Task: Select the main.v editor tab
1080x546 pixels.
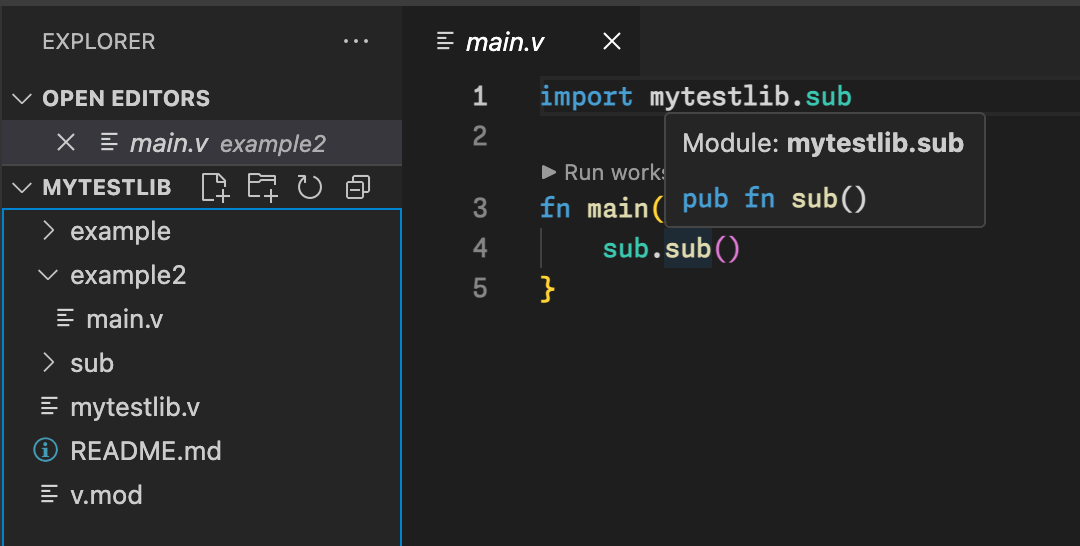Action: pos(505,41)
